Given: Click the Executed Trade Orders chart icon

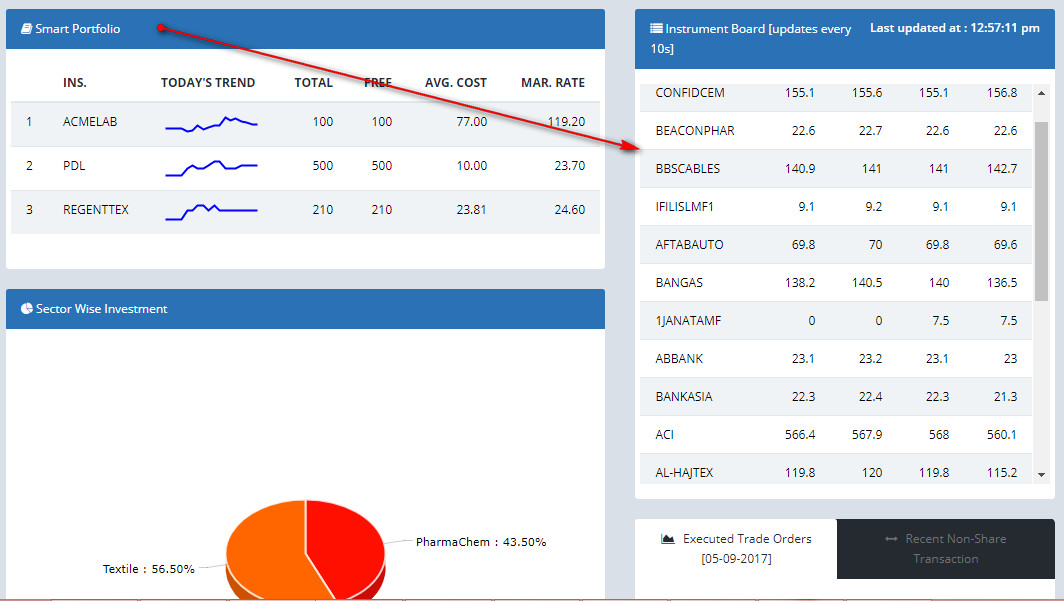Looking at the screenshot, I should point(668,539).
